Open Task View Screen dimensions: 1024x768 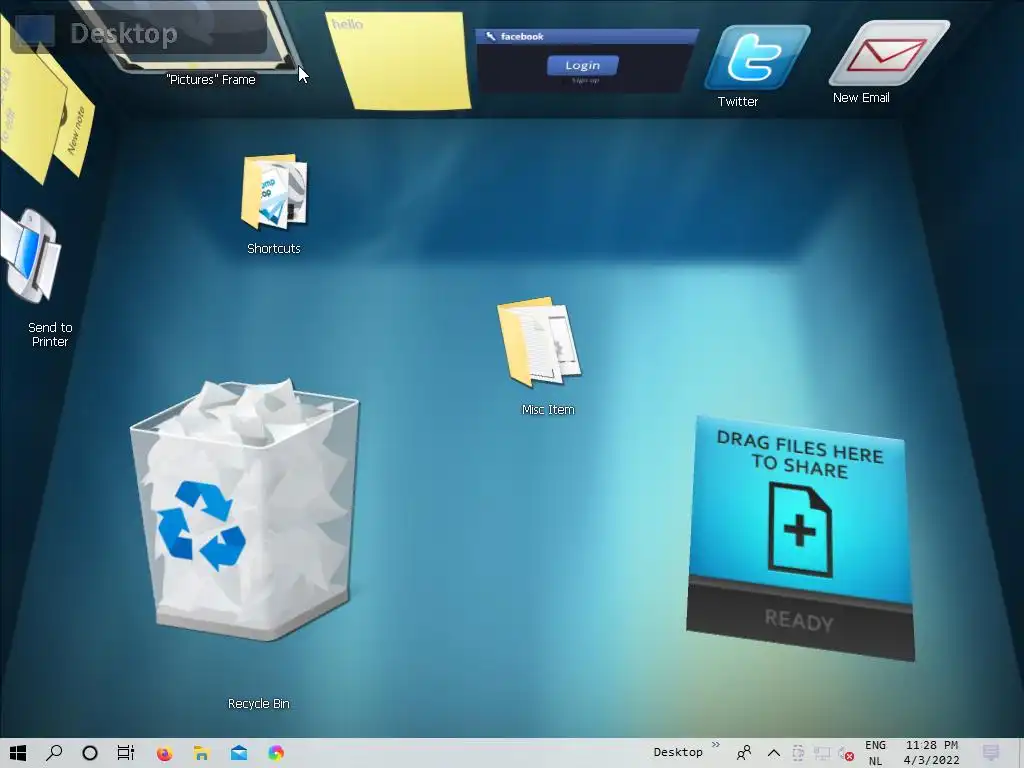[x=125, y=753]
